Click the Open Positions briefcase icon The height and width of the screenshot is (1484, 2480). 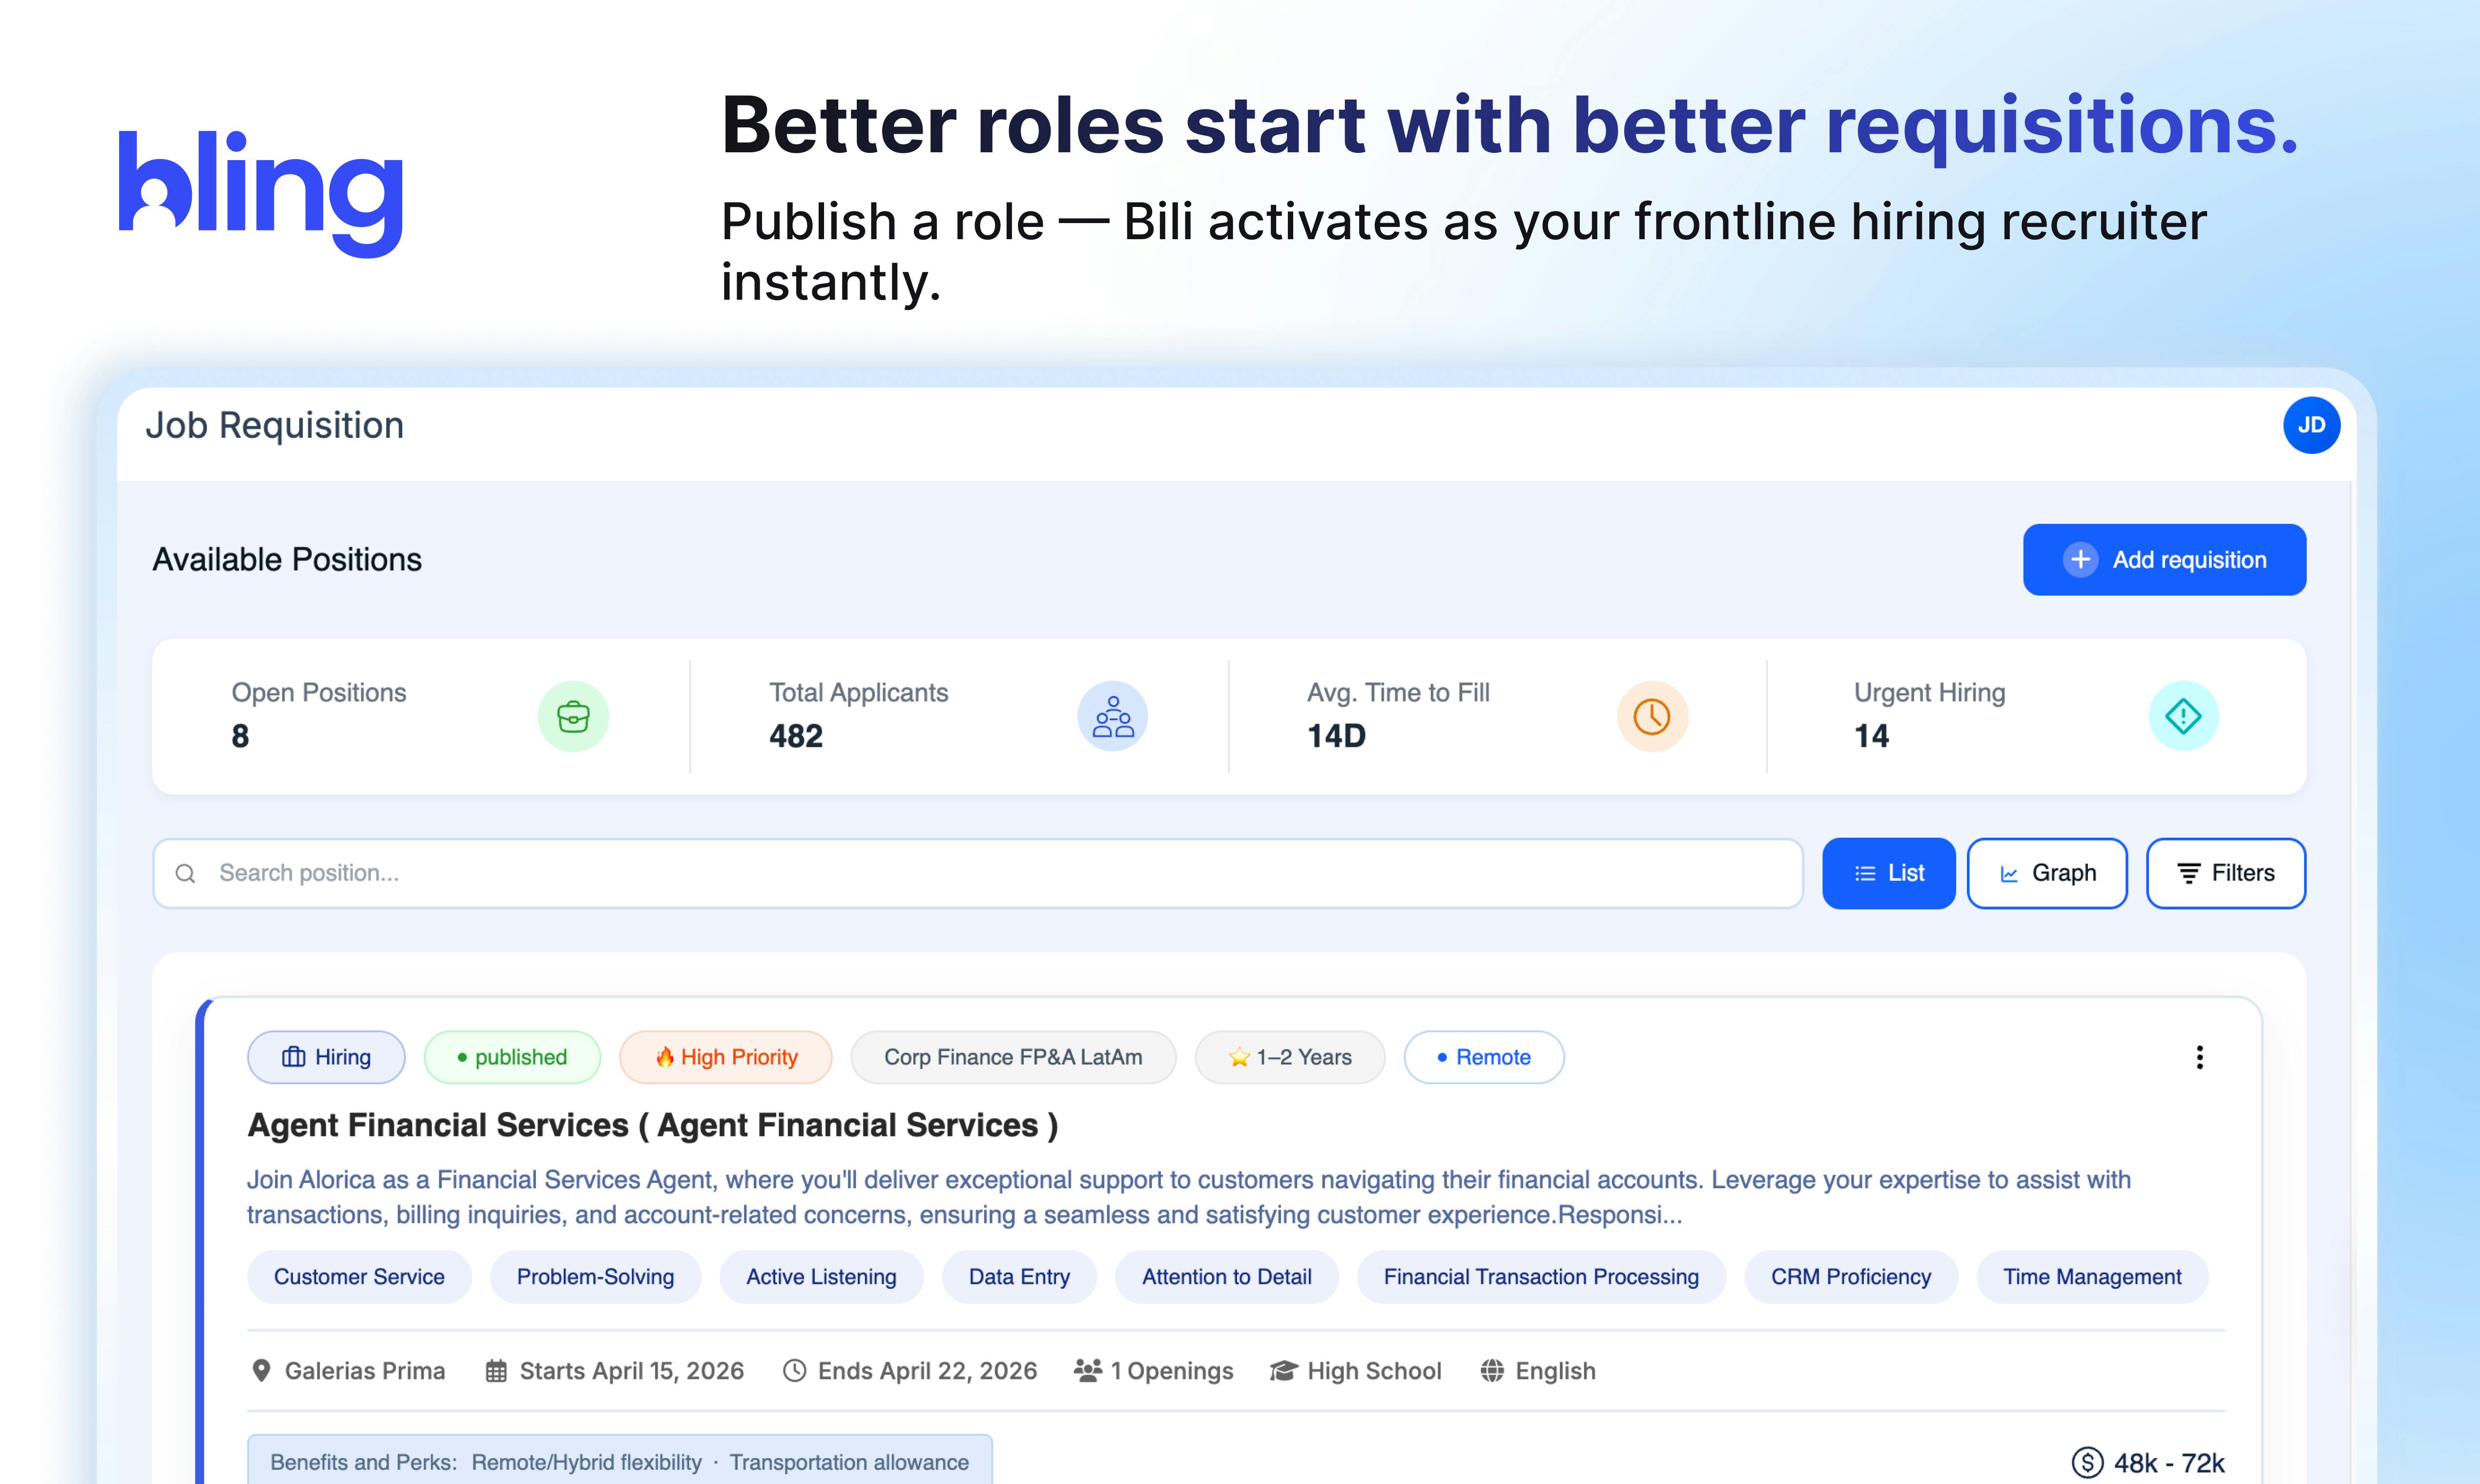[573, 716]
